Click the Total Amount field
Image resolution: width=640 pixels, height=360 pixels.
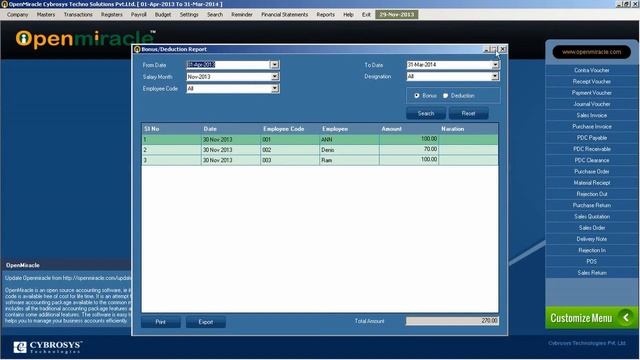[x=452, y=321]
